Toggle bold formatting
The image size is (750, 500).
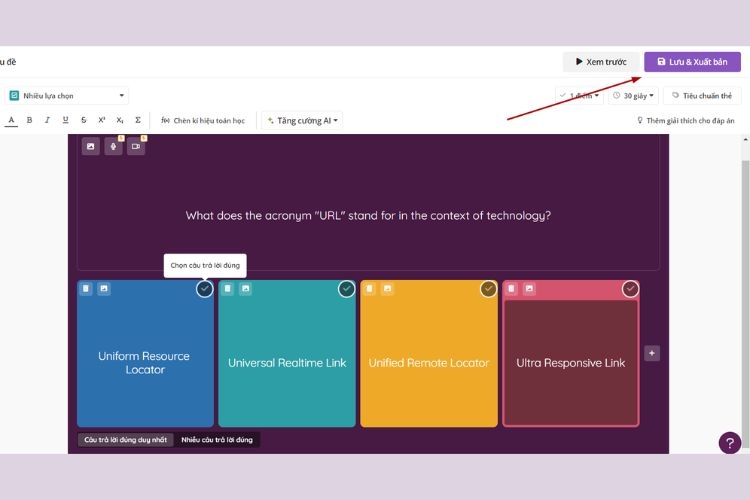(x=29, y=120)
